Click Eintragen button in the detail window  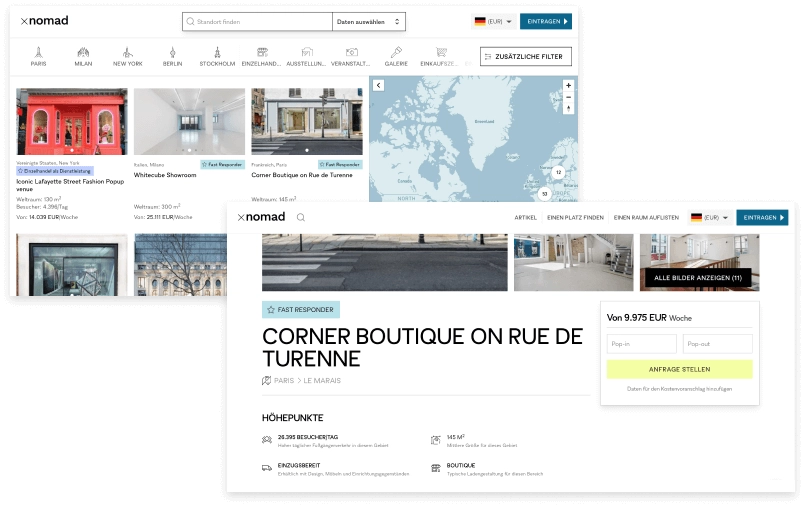(762, 218)
